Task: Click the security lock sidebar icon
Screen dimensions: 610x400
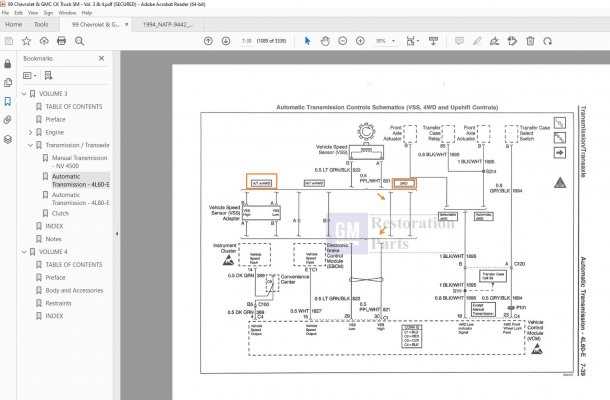Action: click(7, 64)
